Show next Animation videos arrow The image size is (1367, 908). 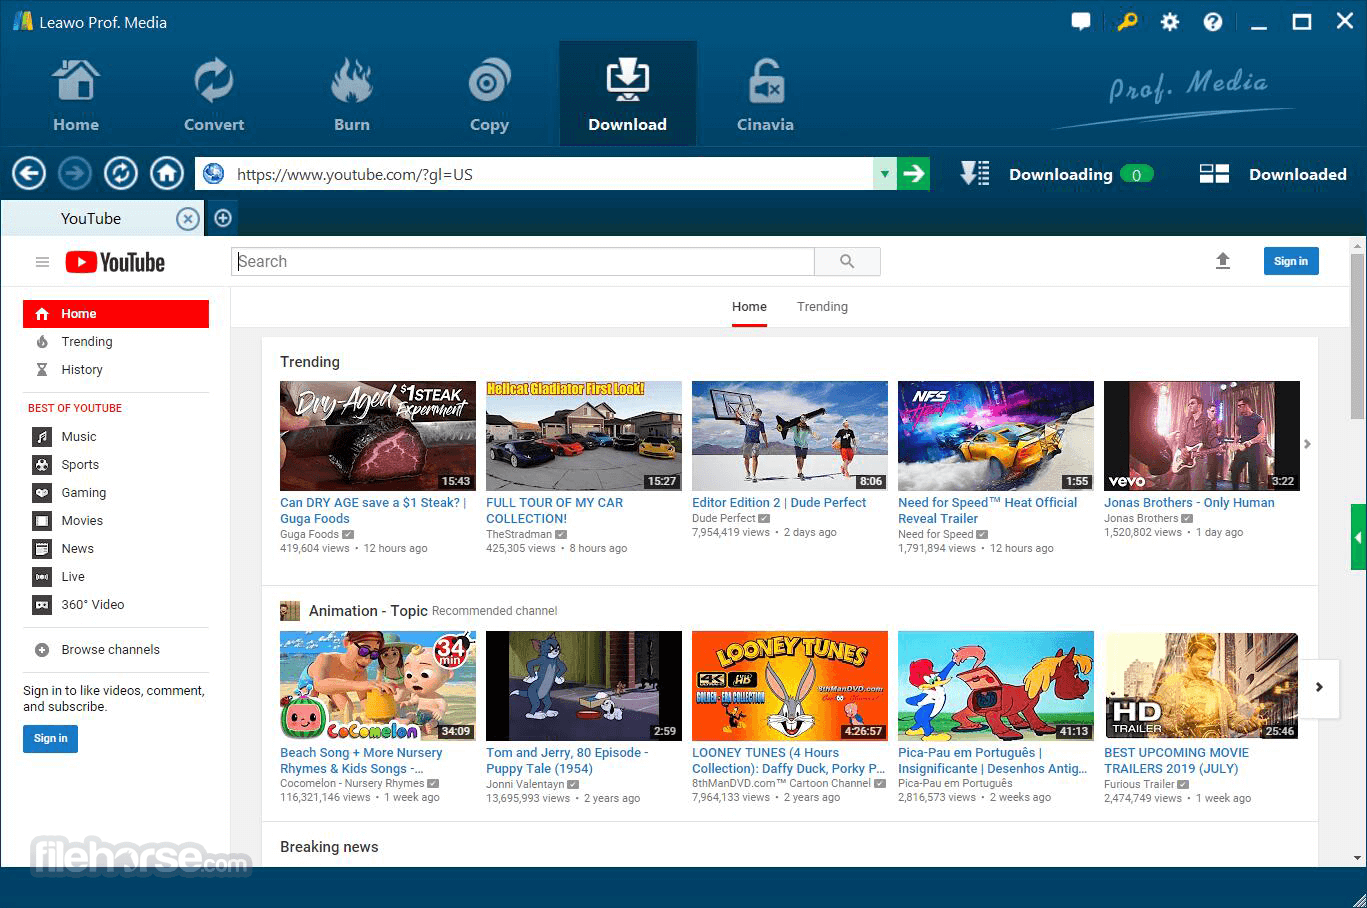(1319, 687)
